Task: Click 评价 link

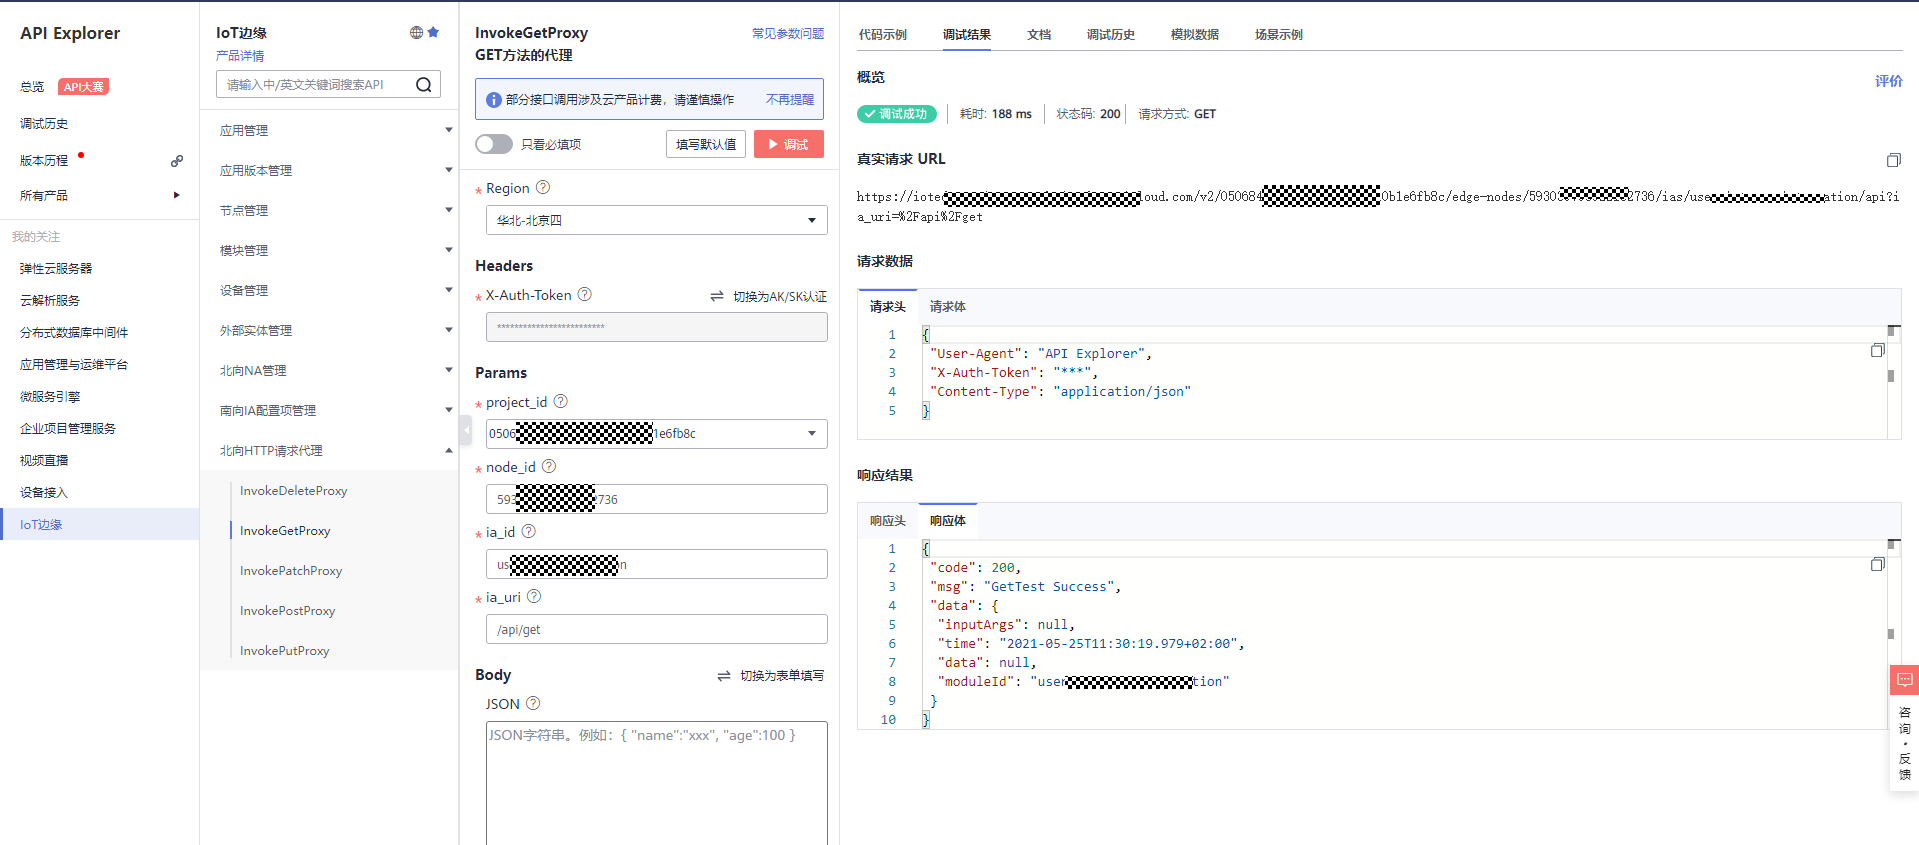Action: click(x=1889, y=81)
